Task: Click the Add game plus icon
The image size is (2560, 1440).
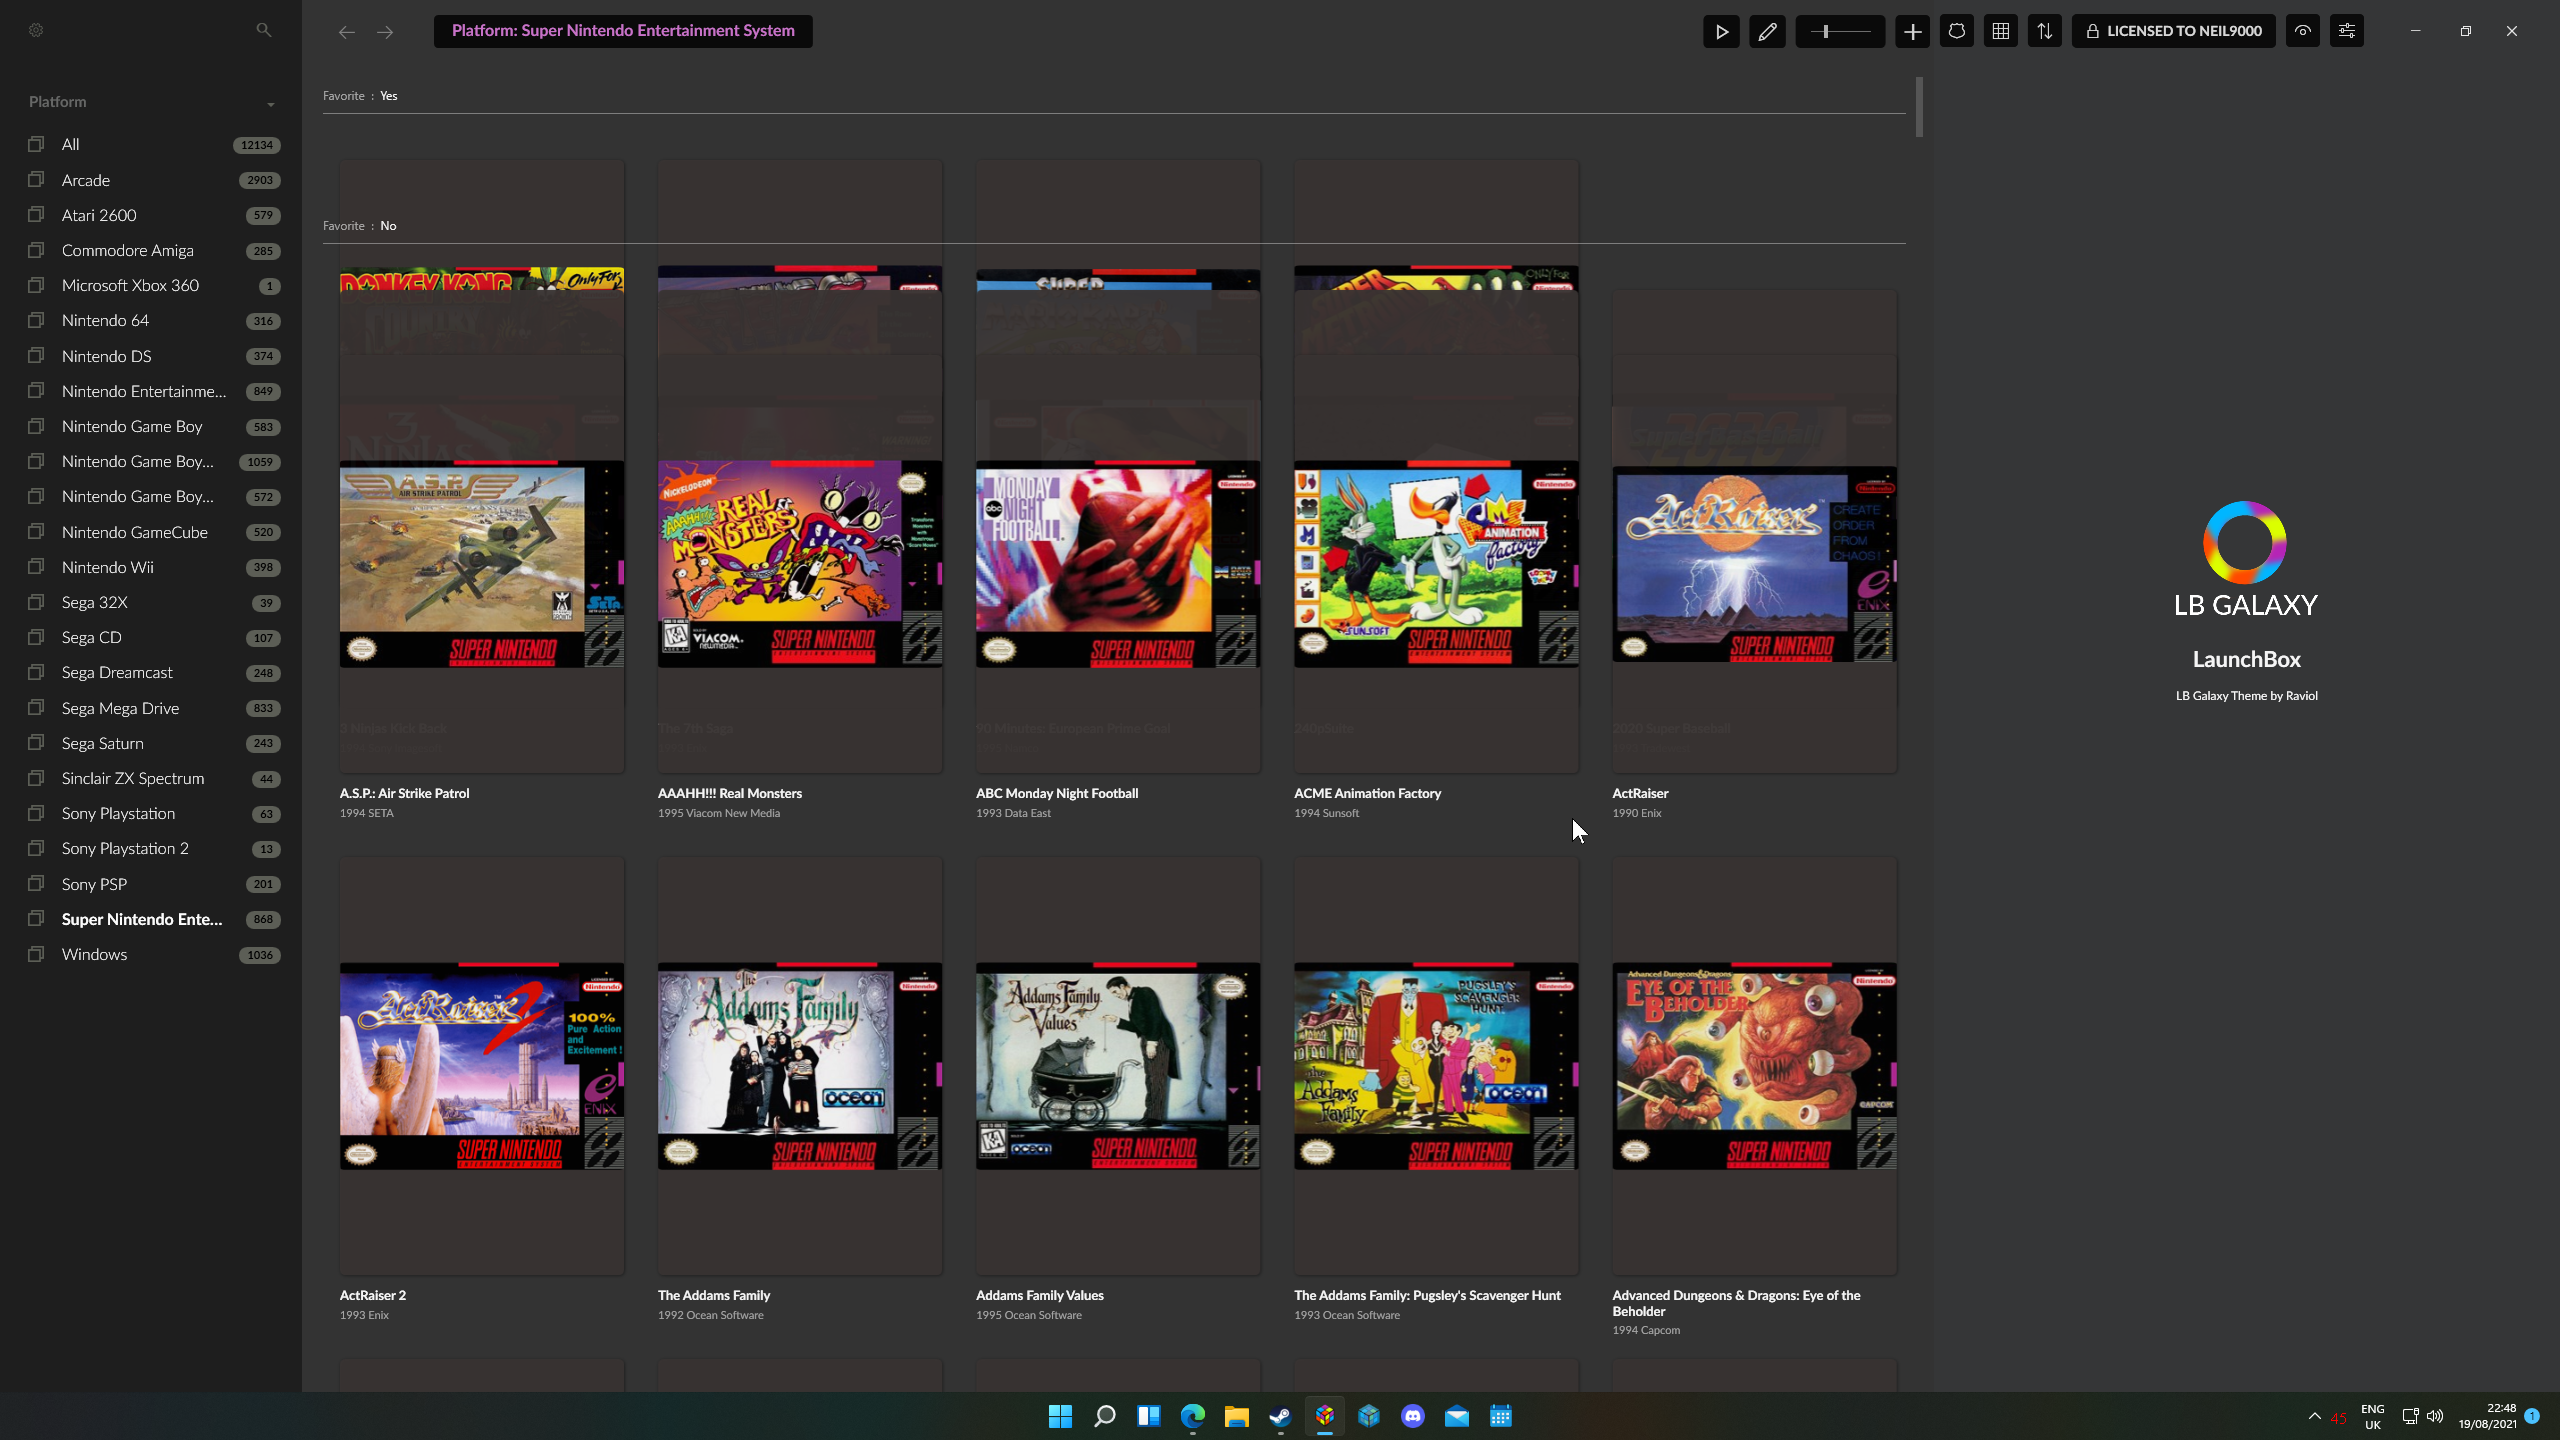Action: (x=1912, y=31)
